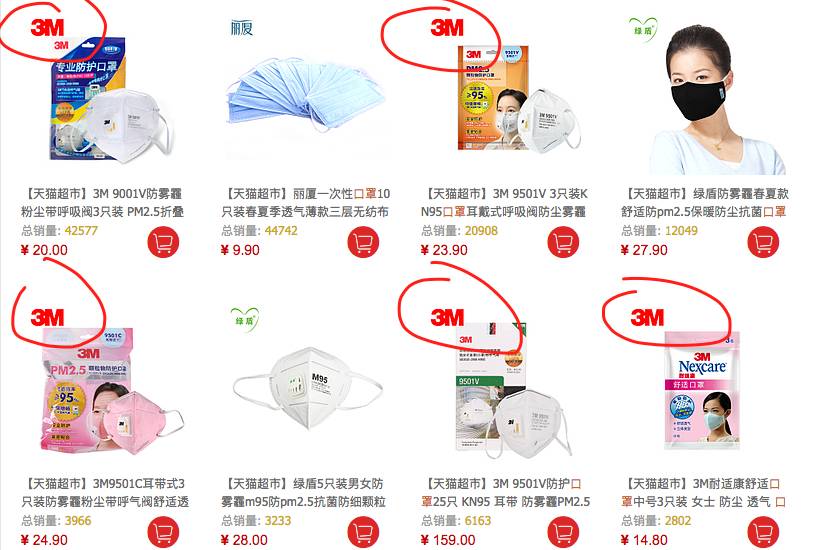Add the ¥159.00 3M 25-pack to cart
Viewport: 838px width, 550px height.
[563, 532]
